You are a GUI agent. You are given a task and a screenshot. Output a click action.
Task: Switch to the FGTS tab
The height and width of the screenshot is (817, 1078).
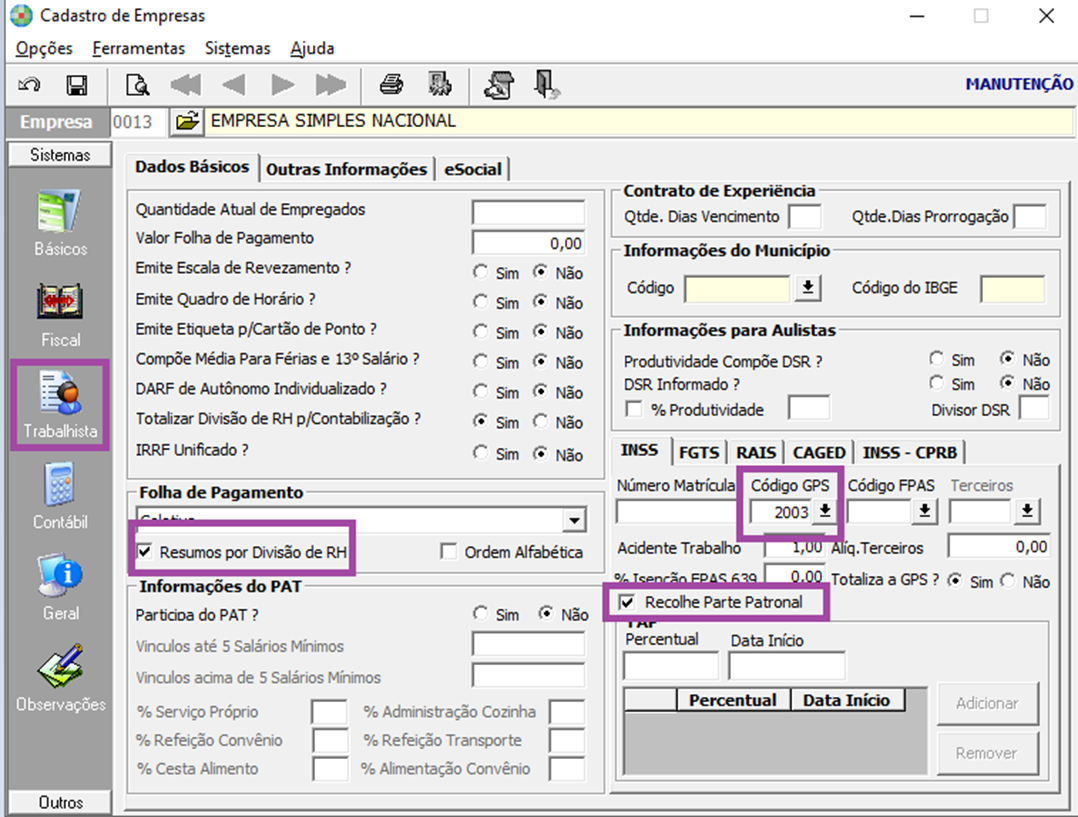coord(699,453)
